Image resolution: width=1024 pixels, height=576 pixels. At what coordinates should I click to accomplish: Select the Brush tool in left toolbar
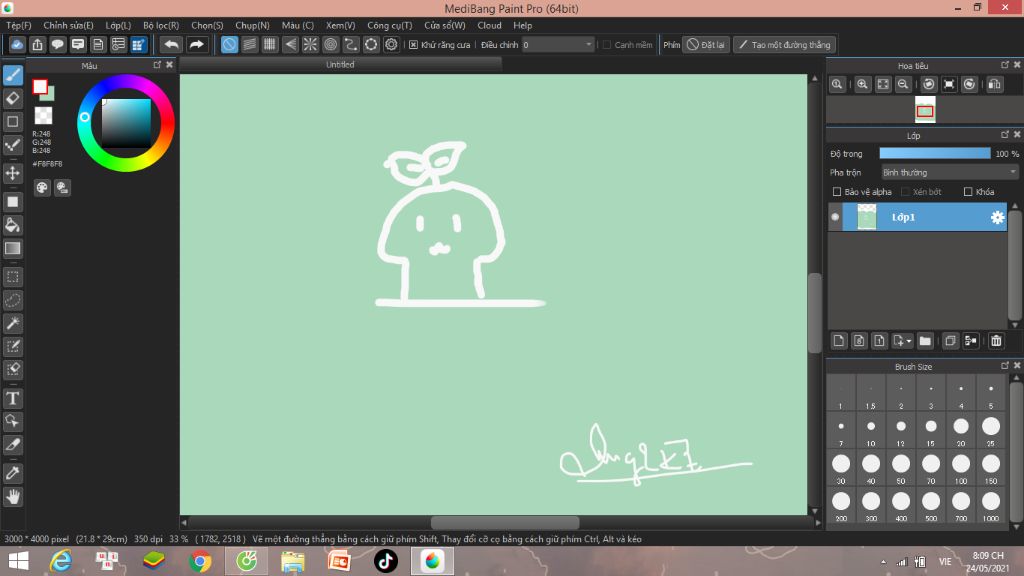12,75
